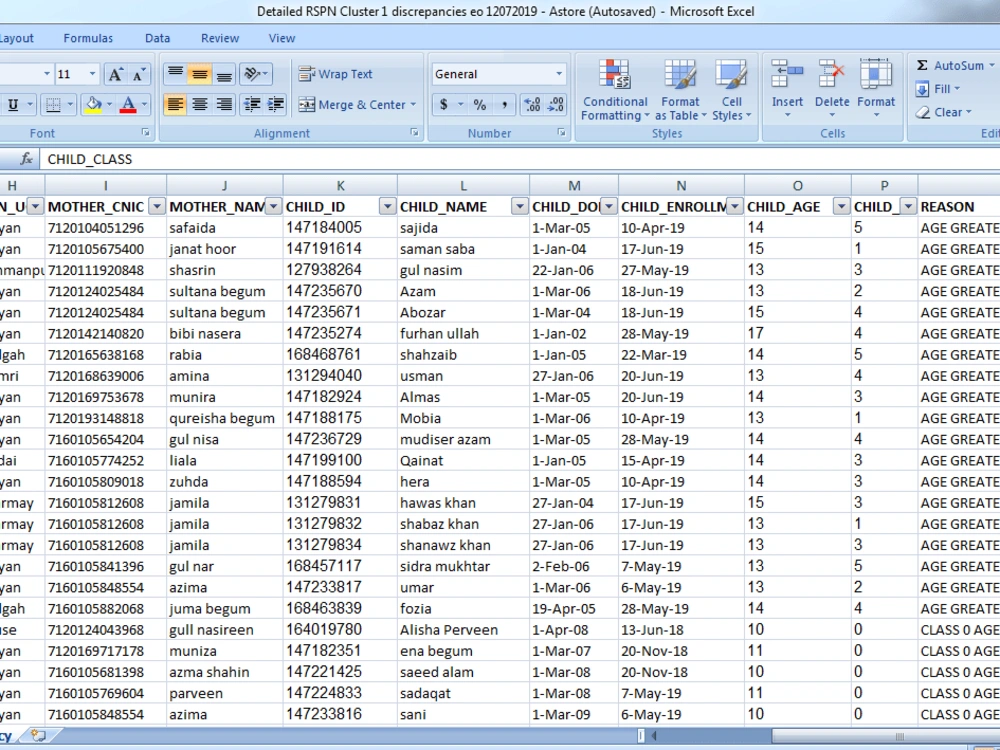This screenshot has height=750, width=1000.
Task: Apply percent style
Action: pos(480,105)
